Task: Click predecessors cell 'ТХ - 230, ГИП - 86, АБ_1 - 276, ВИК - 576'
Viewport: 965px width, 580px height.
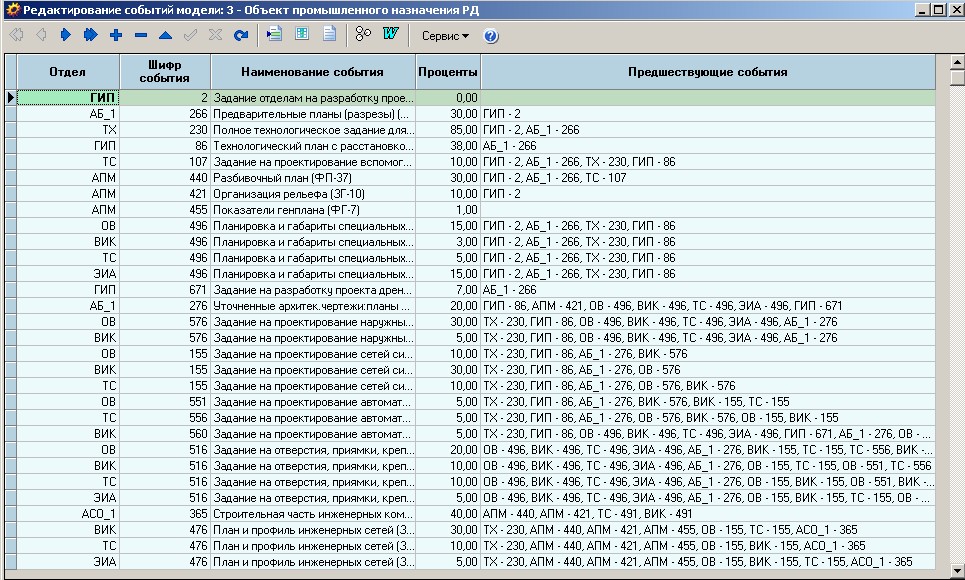Action: click(708, 354)
